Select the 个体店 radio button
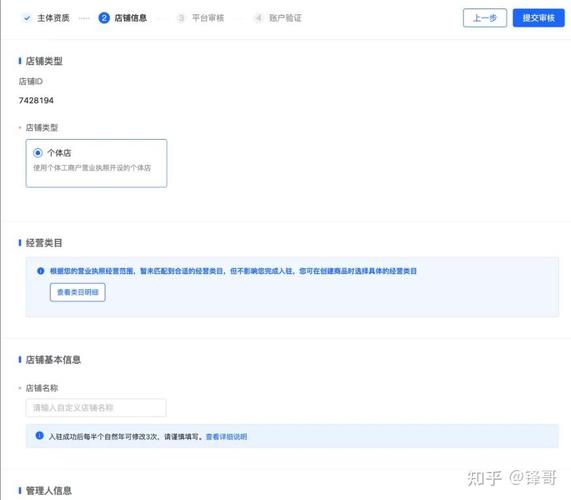The height and width of the screenshot is (500, 571). [x=38, y=153]
